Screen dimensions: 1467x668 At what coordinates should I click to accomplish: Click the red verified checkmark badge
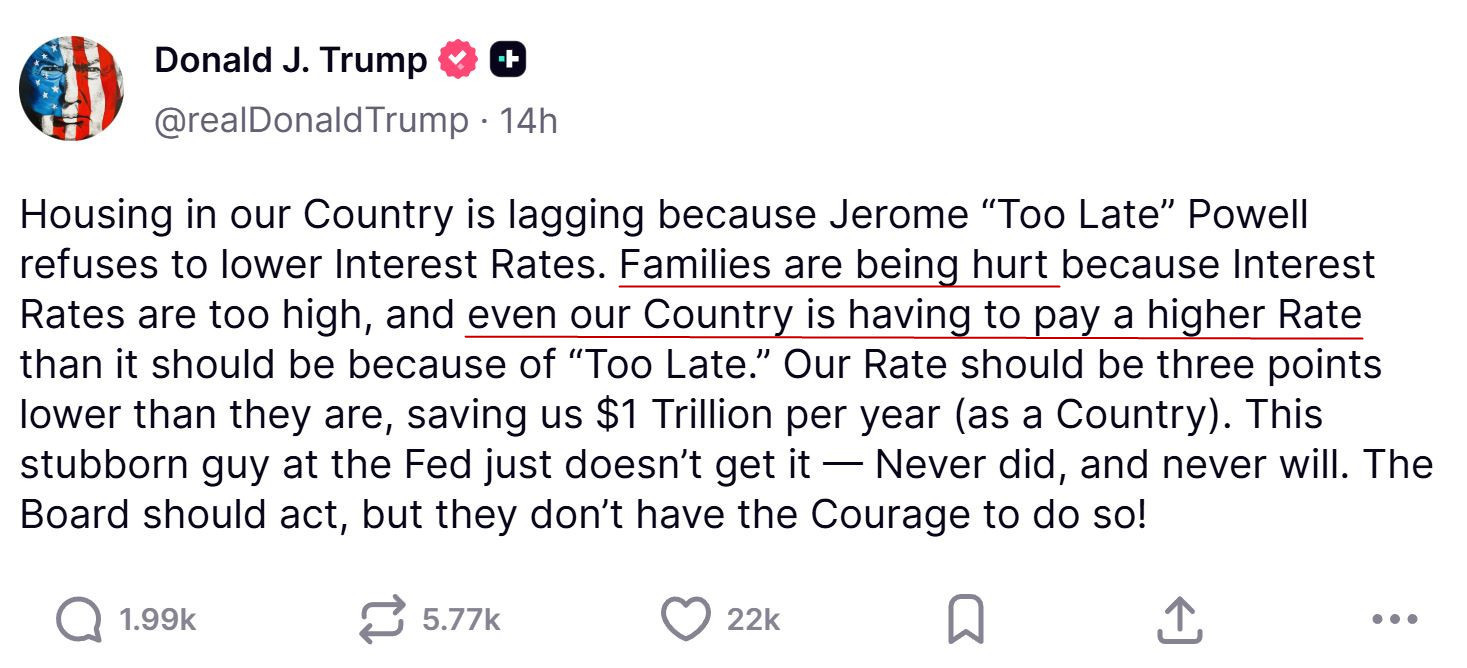click(x=458, y=61)
